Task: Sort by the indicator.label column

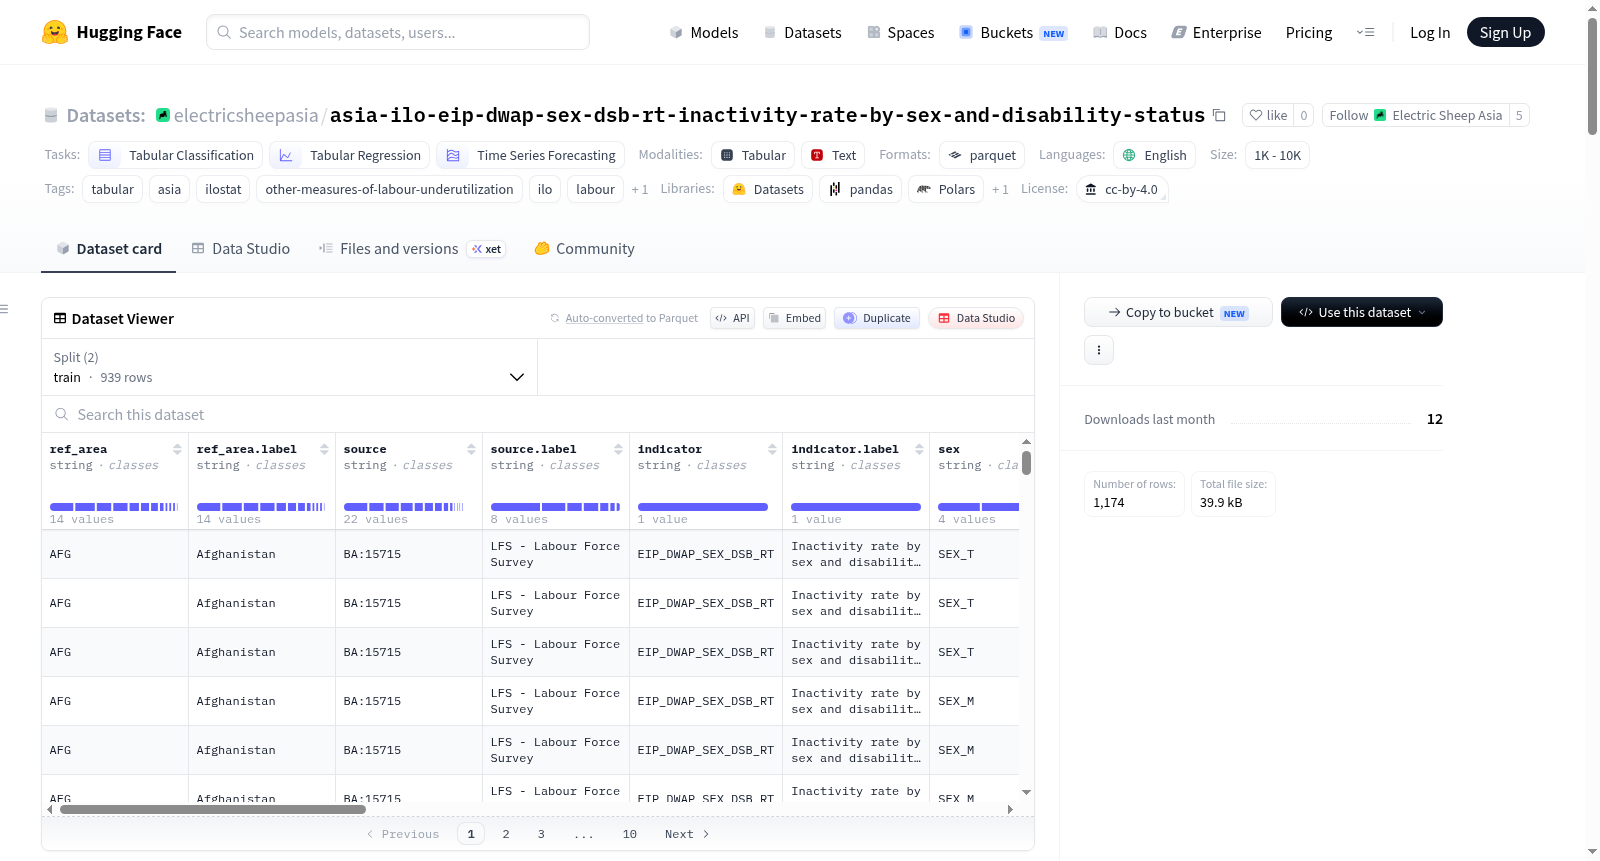Action: tap(918, 449)
